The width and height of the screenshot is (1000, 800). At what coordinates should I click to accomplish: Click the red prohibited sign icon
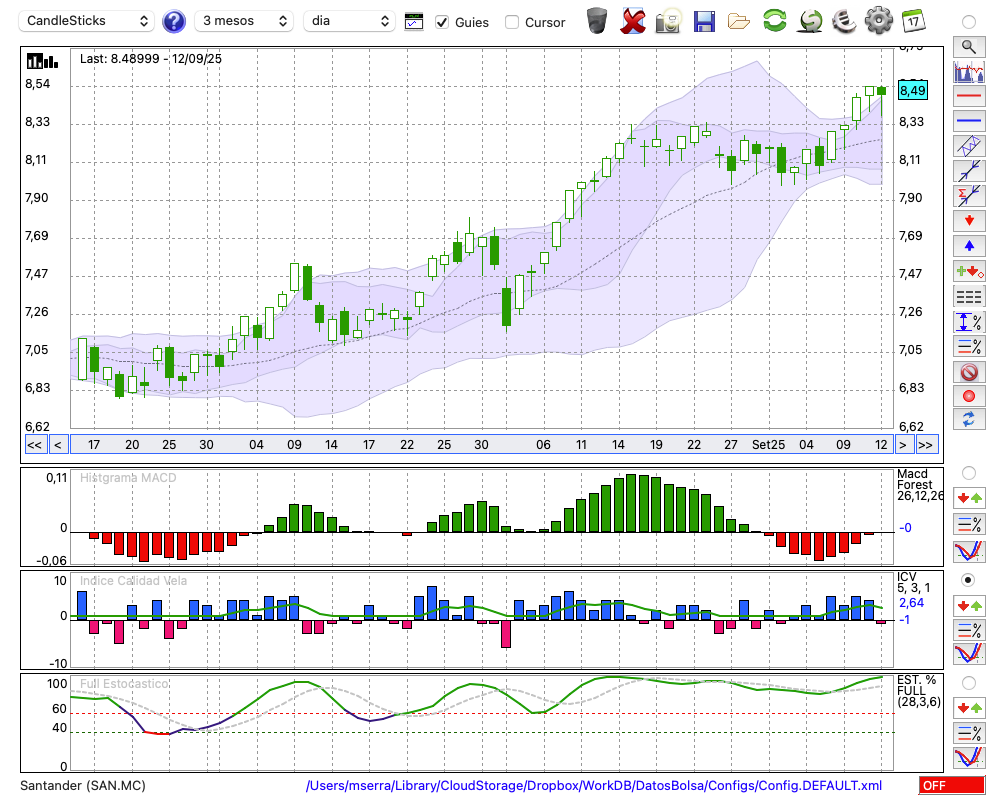tap(969, 371)
